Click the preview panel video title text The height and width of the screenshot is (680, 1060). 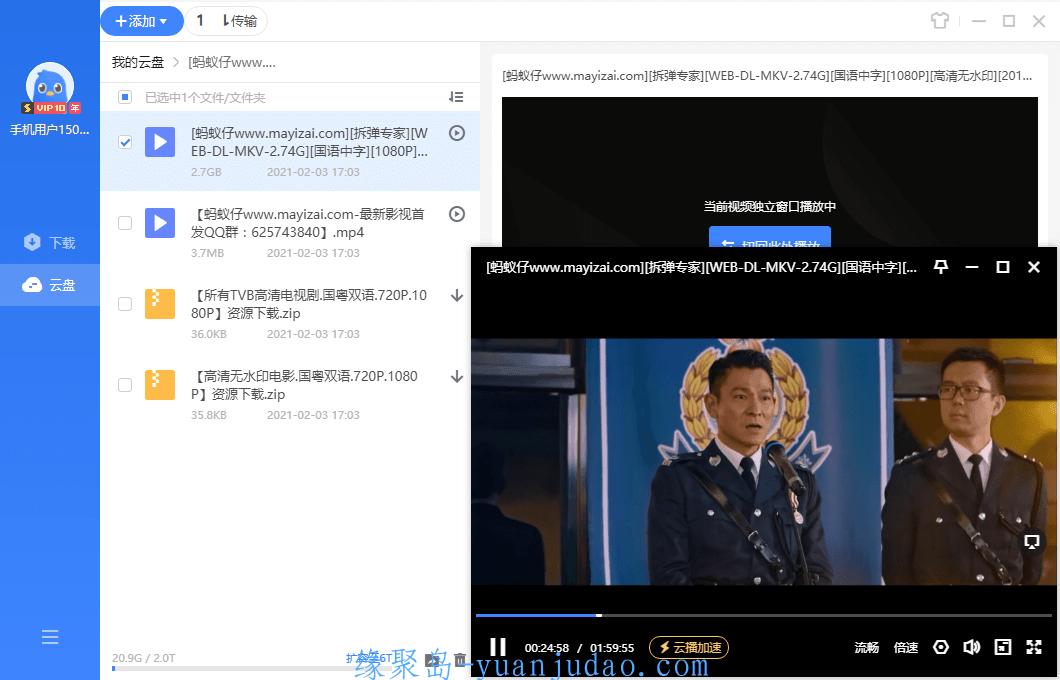pyautogui.click(x=767, y=76)
